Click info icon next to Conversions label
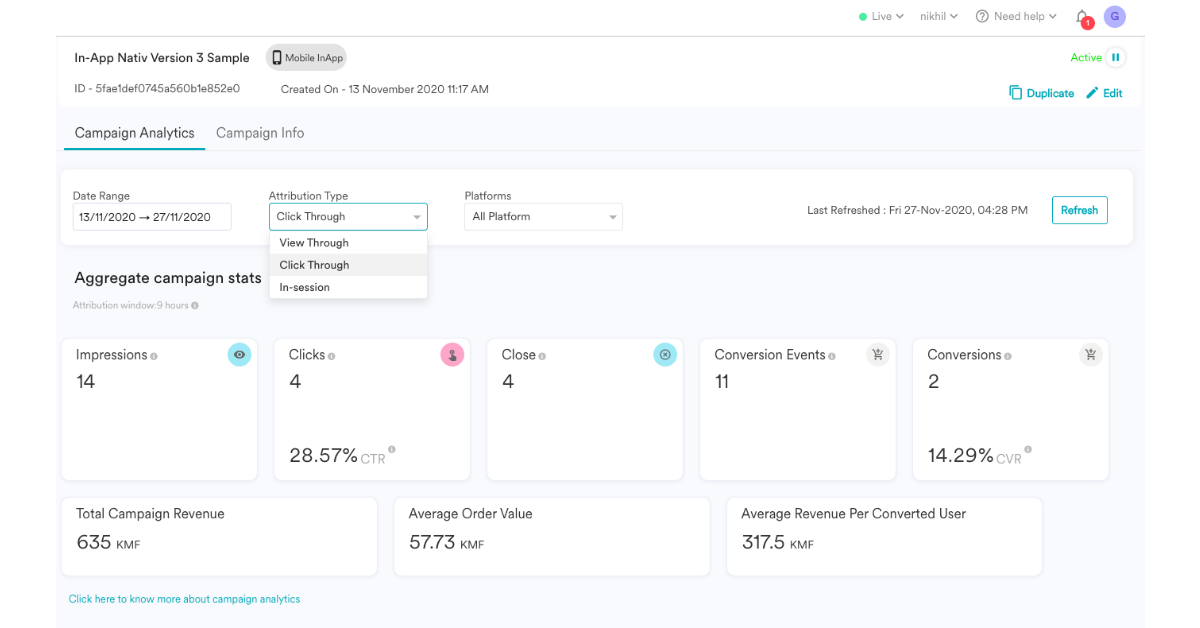Image resolution: width=1200 pixels, height=628 pixels. pos(1008,356)
